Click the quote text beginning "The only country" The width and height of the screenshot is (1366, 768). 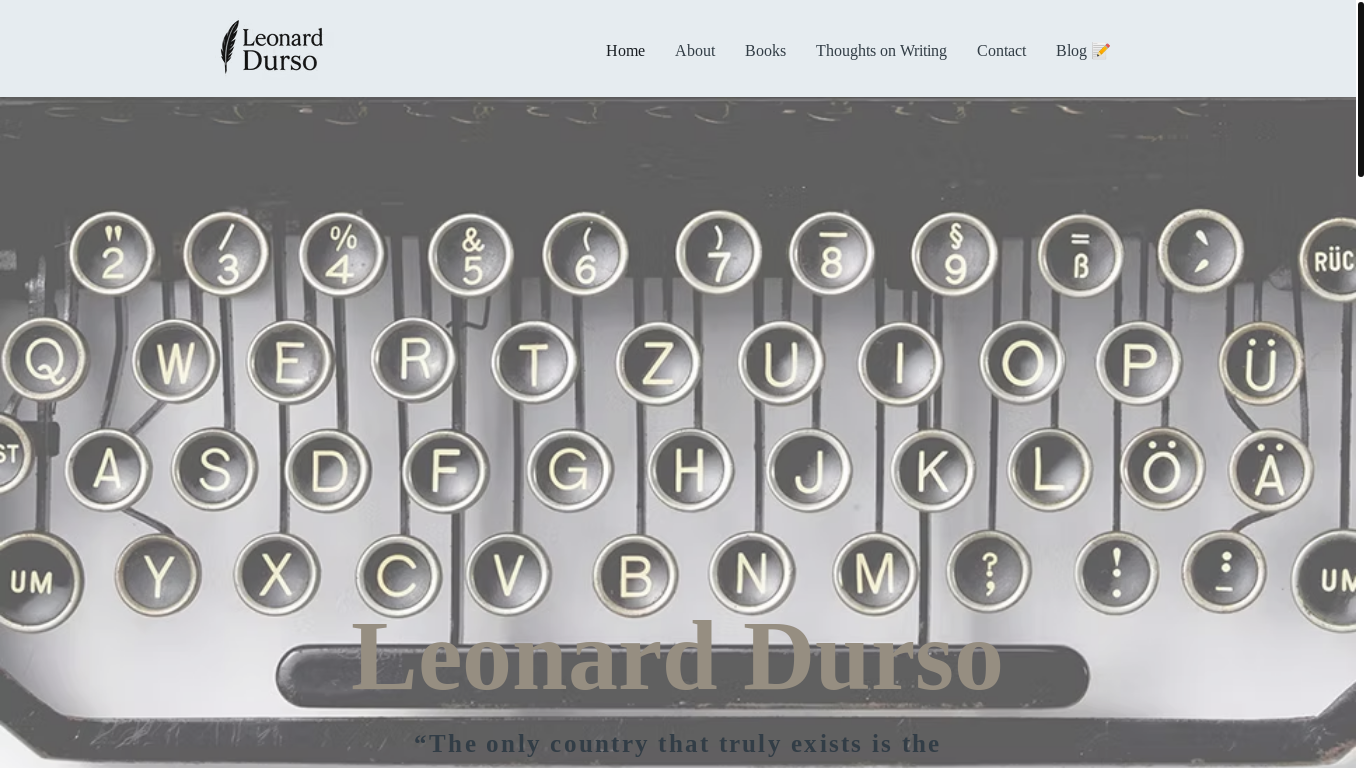[677, 744]
